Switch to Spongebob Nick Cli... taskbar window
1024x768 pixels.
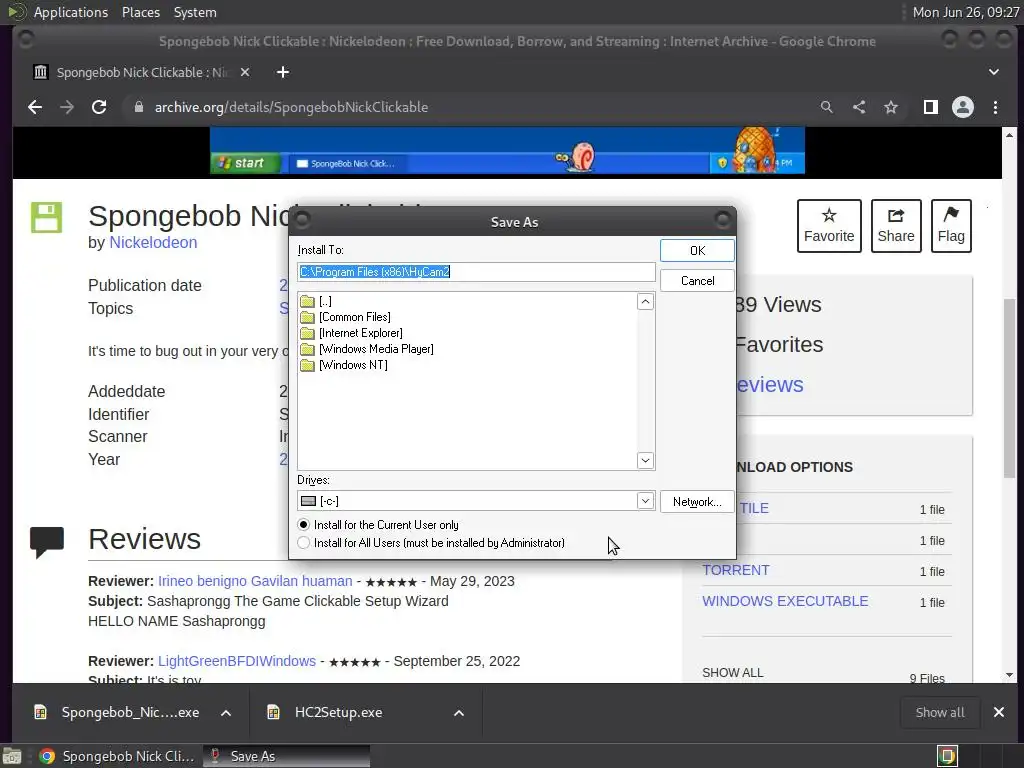(x=118, y=756)
